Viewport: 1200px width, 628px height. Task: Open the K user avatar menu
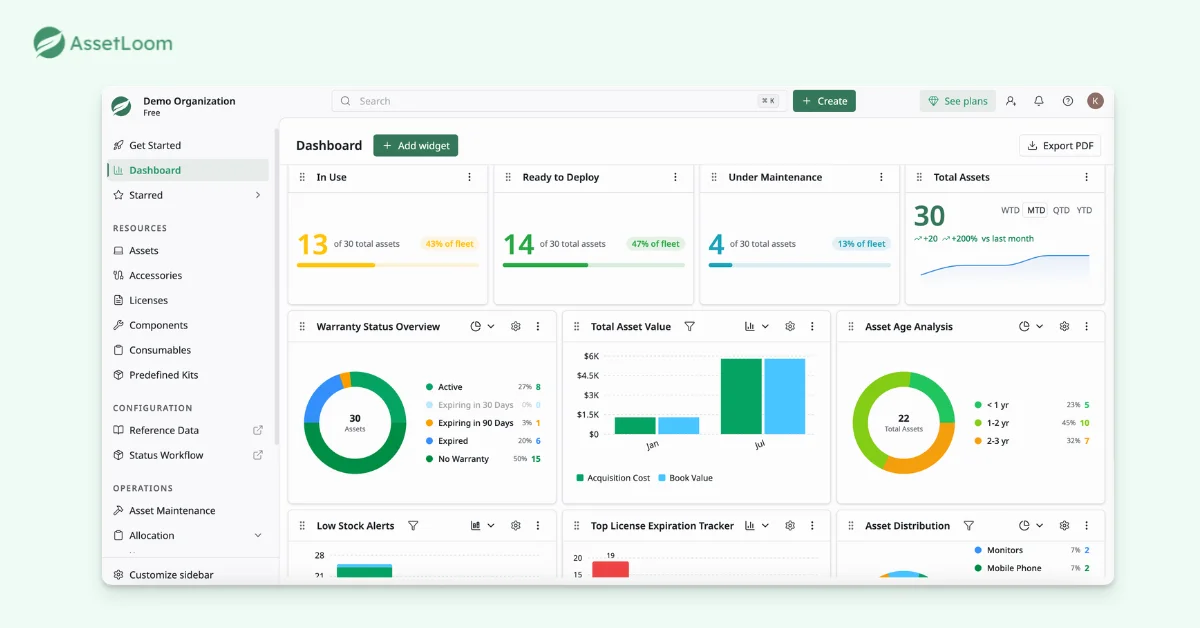pyautogui.click(x=1096, y=101)
